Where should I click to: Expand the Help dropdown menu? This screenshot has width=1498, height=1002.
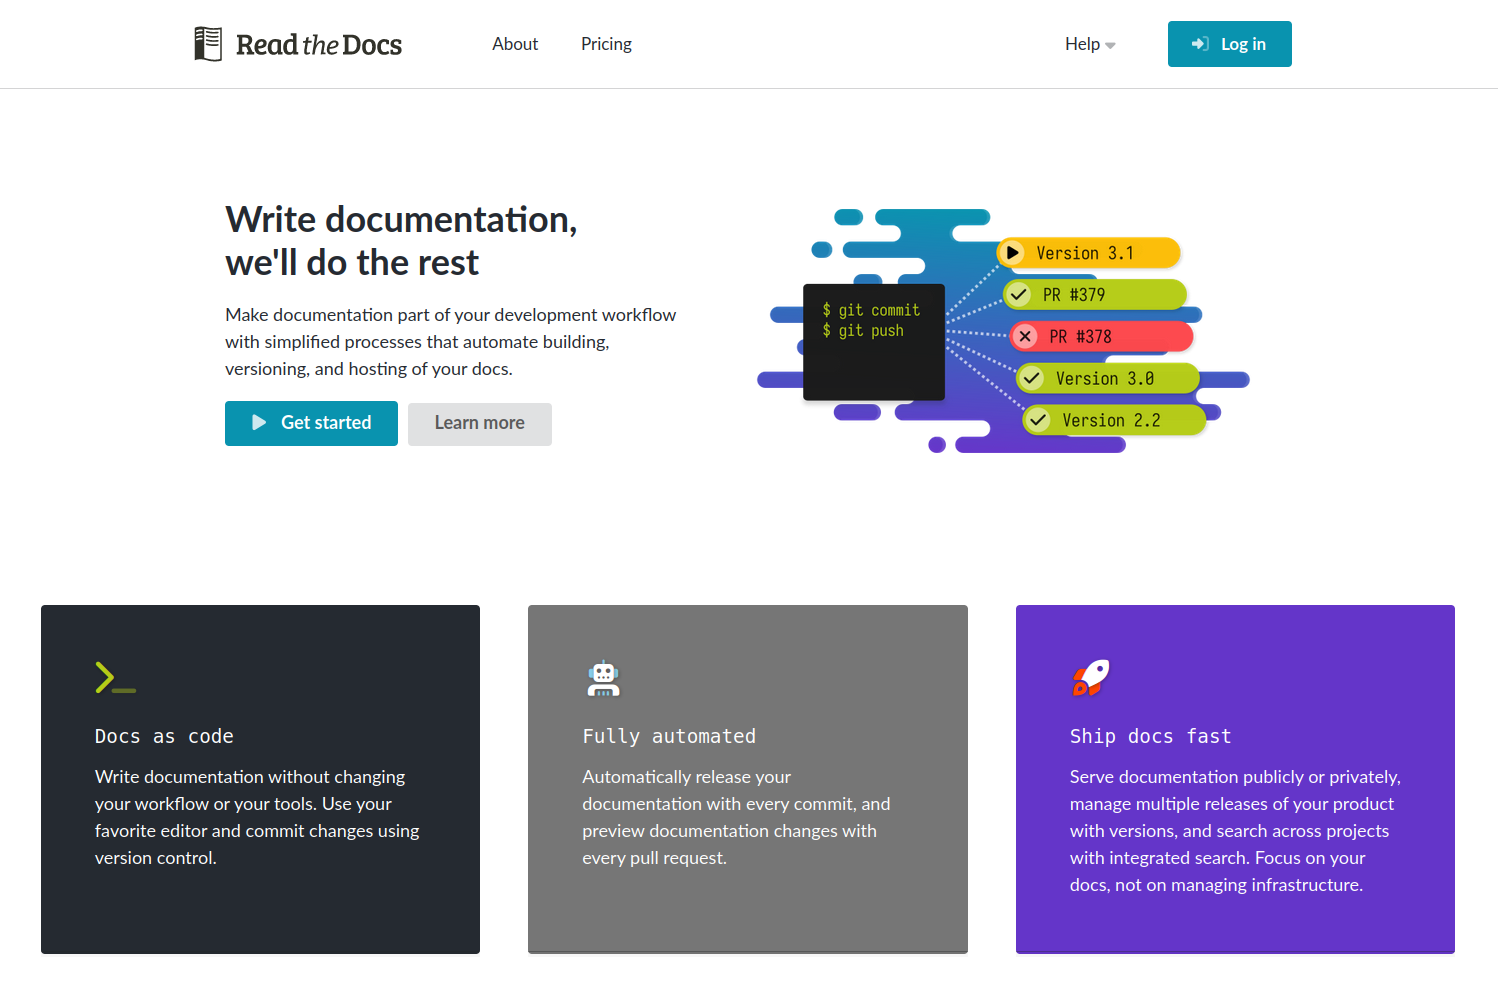(1089, 44)
